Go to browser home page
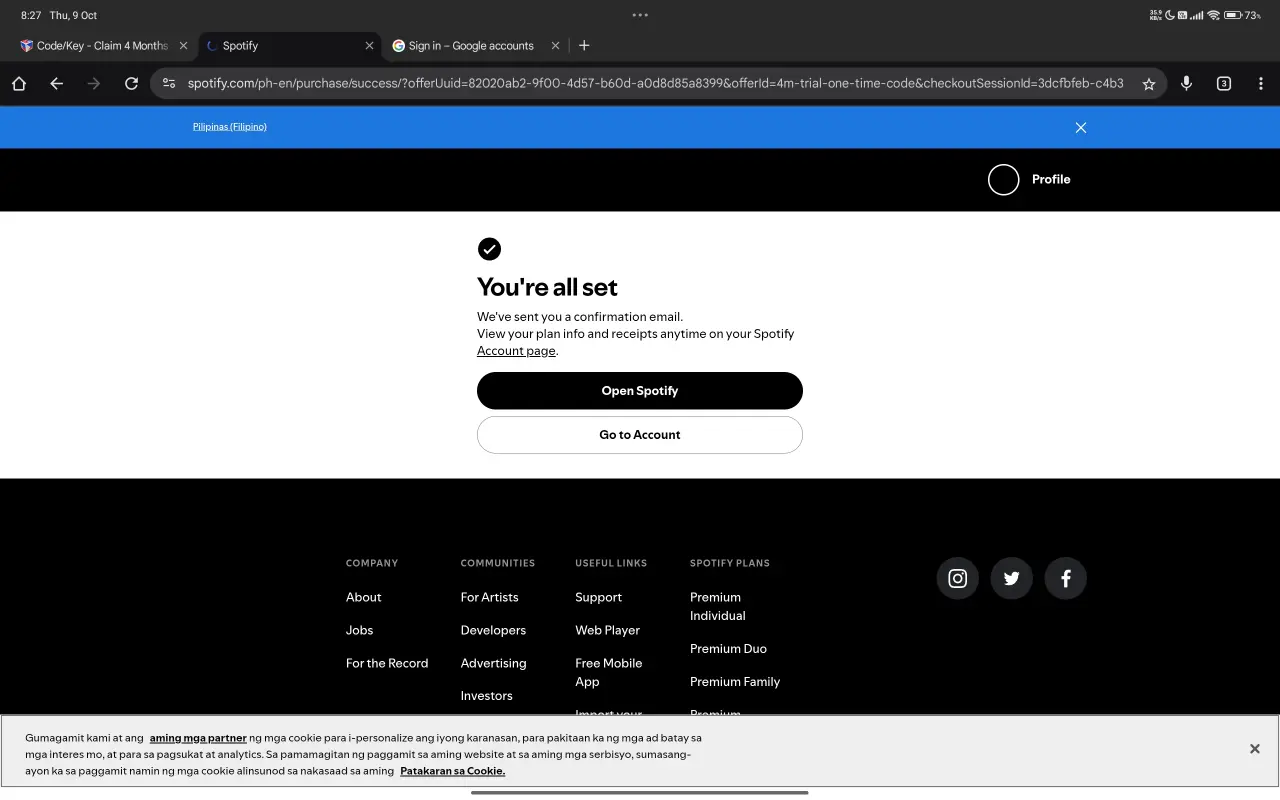 pos(19,84)
